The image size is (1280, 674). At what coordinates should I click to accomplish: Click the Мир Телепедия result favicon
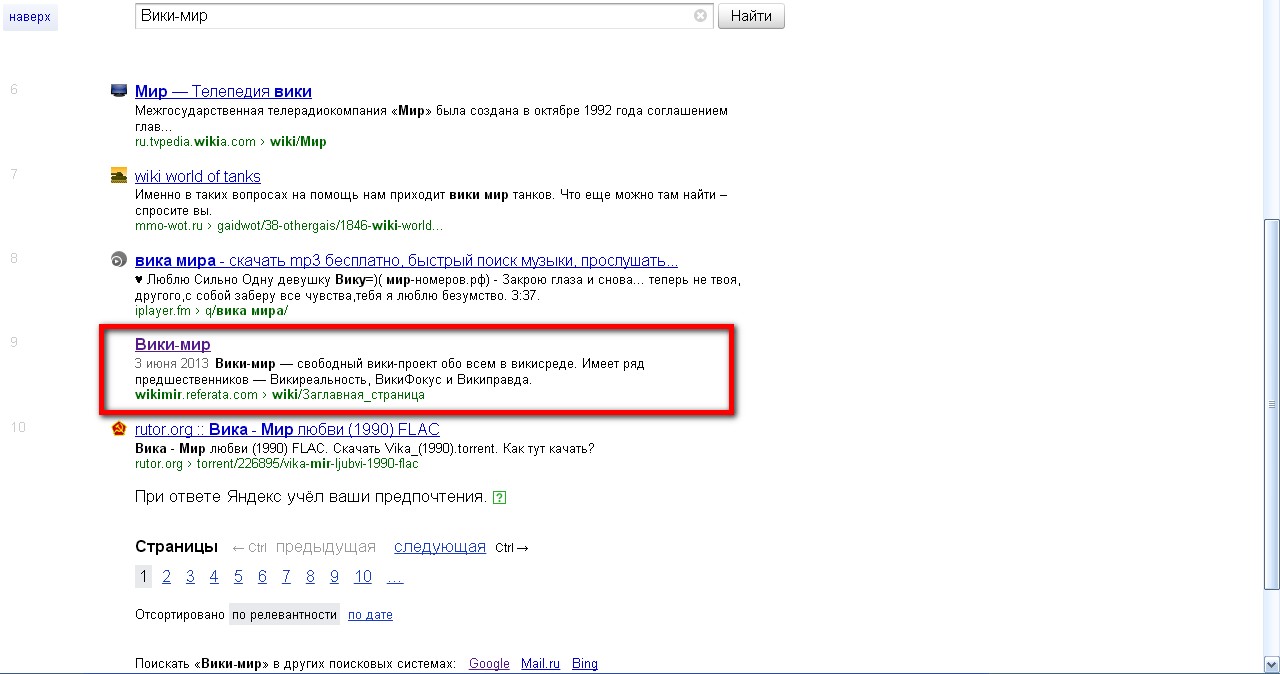tap(119, 91)
